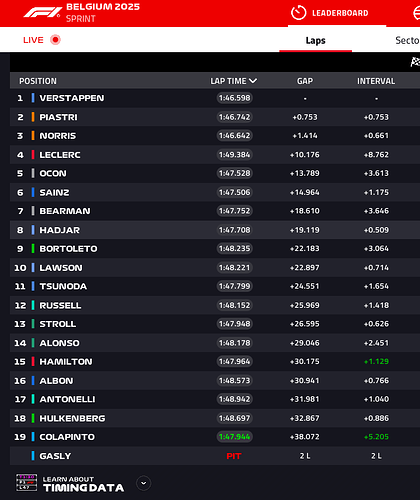Click the Interval column header

376,81
